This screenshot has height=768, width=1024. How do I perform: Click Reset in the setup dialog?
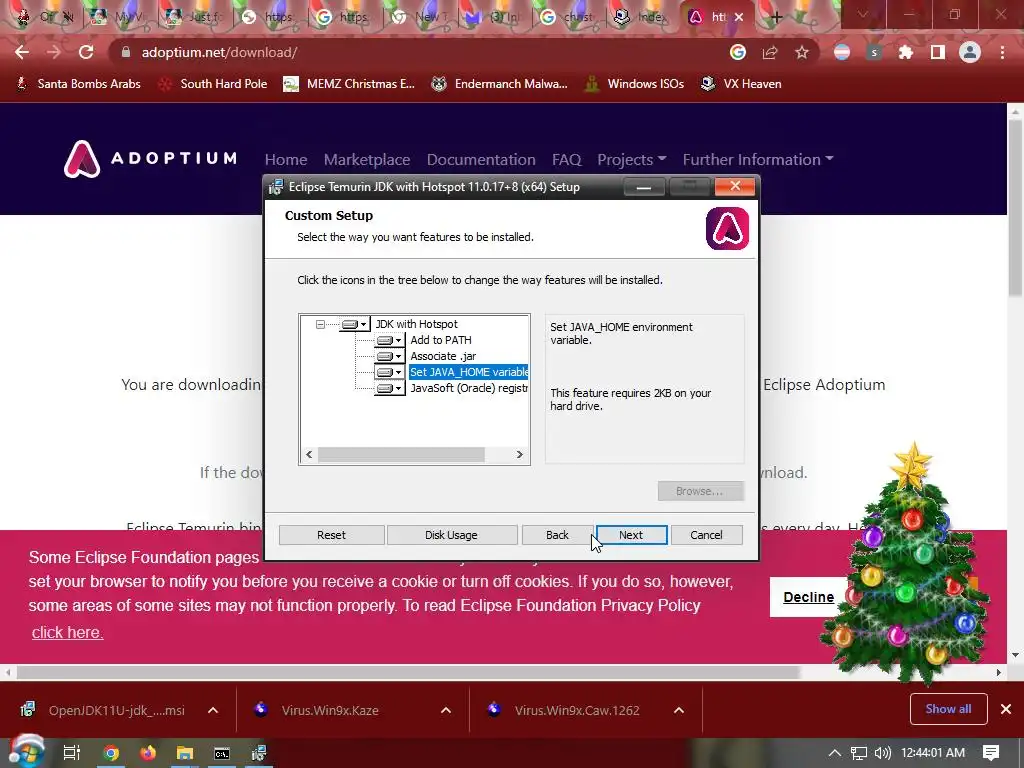(x=331, y=535)
